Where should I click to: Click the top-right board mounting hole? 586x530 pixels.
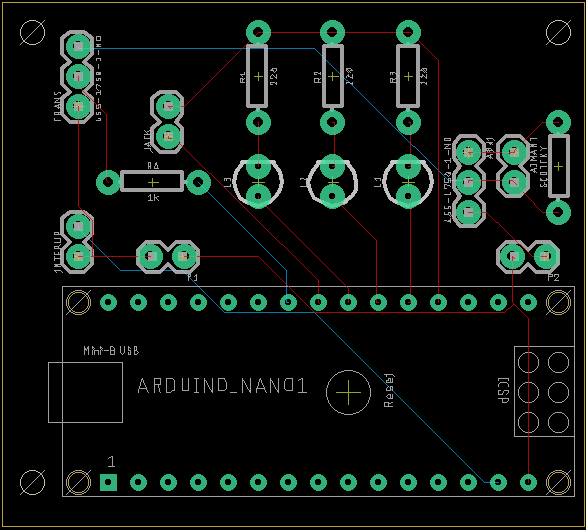tap(558, 33)
